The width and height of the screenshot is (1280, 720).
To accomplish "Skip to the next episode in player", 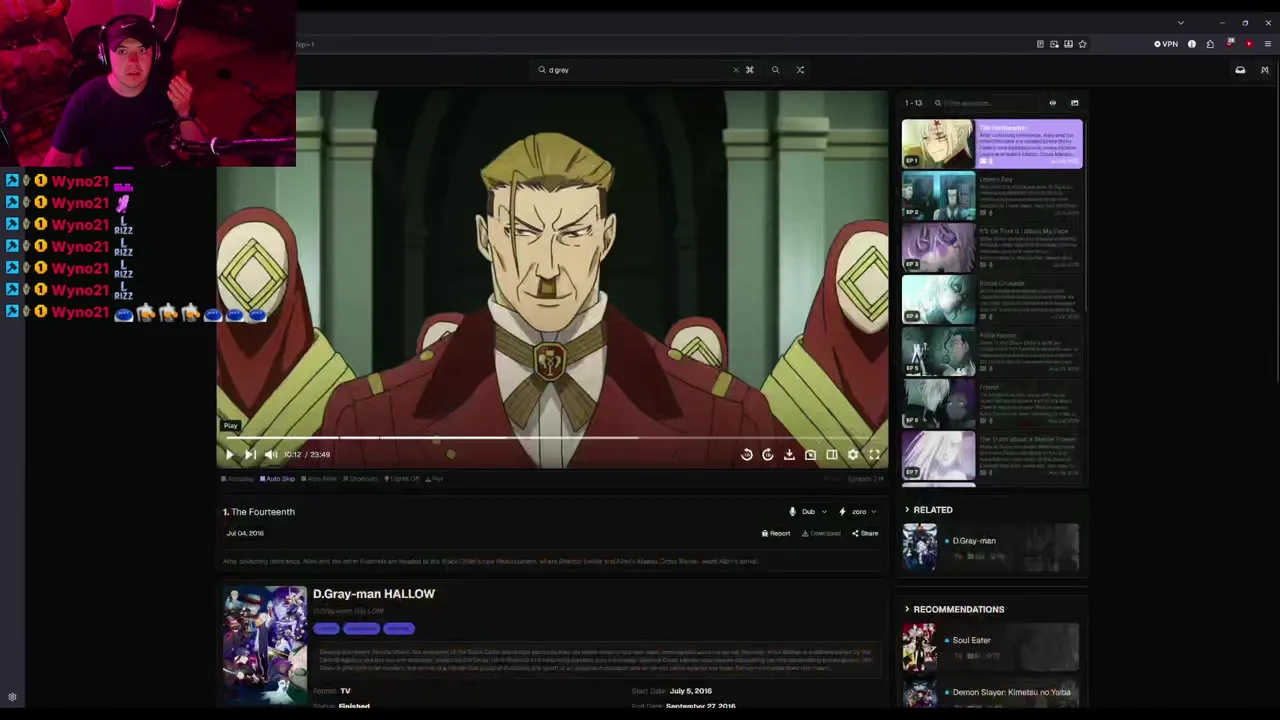I will (x=250, y=454).
